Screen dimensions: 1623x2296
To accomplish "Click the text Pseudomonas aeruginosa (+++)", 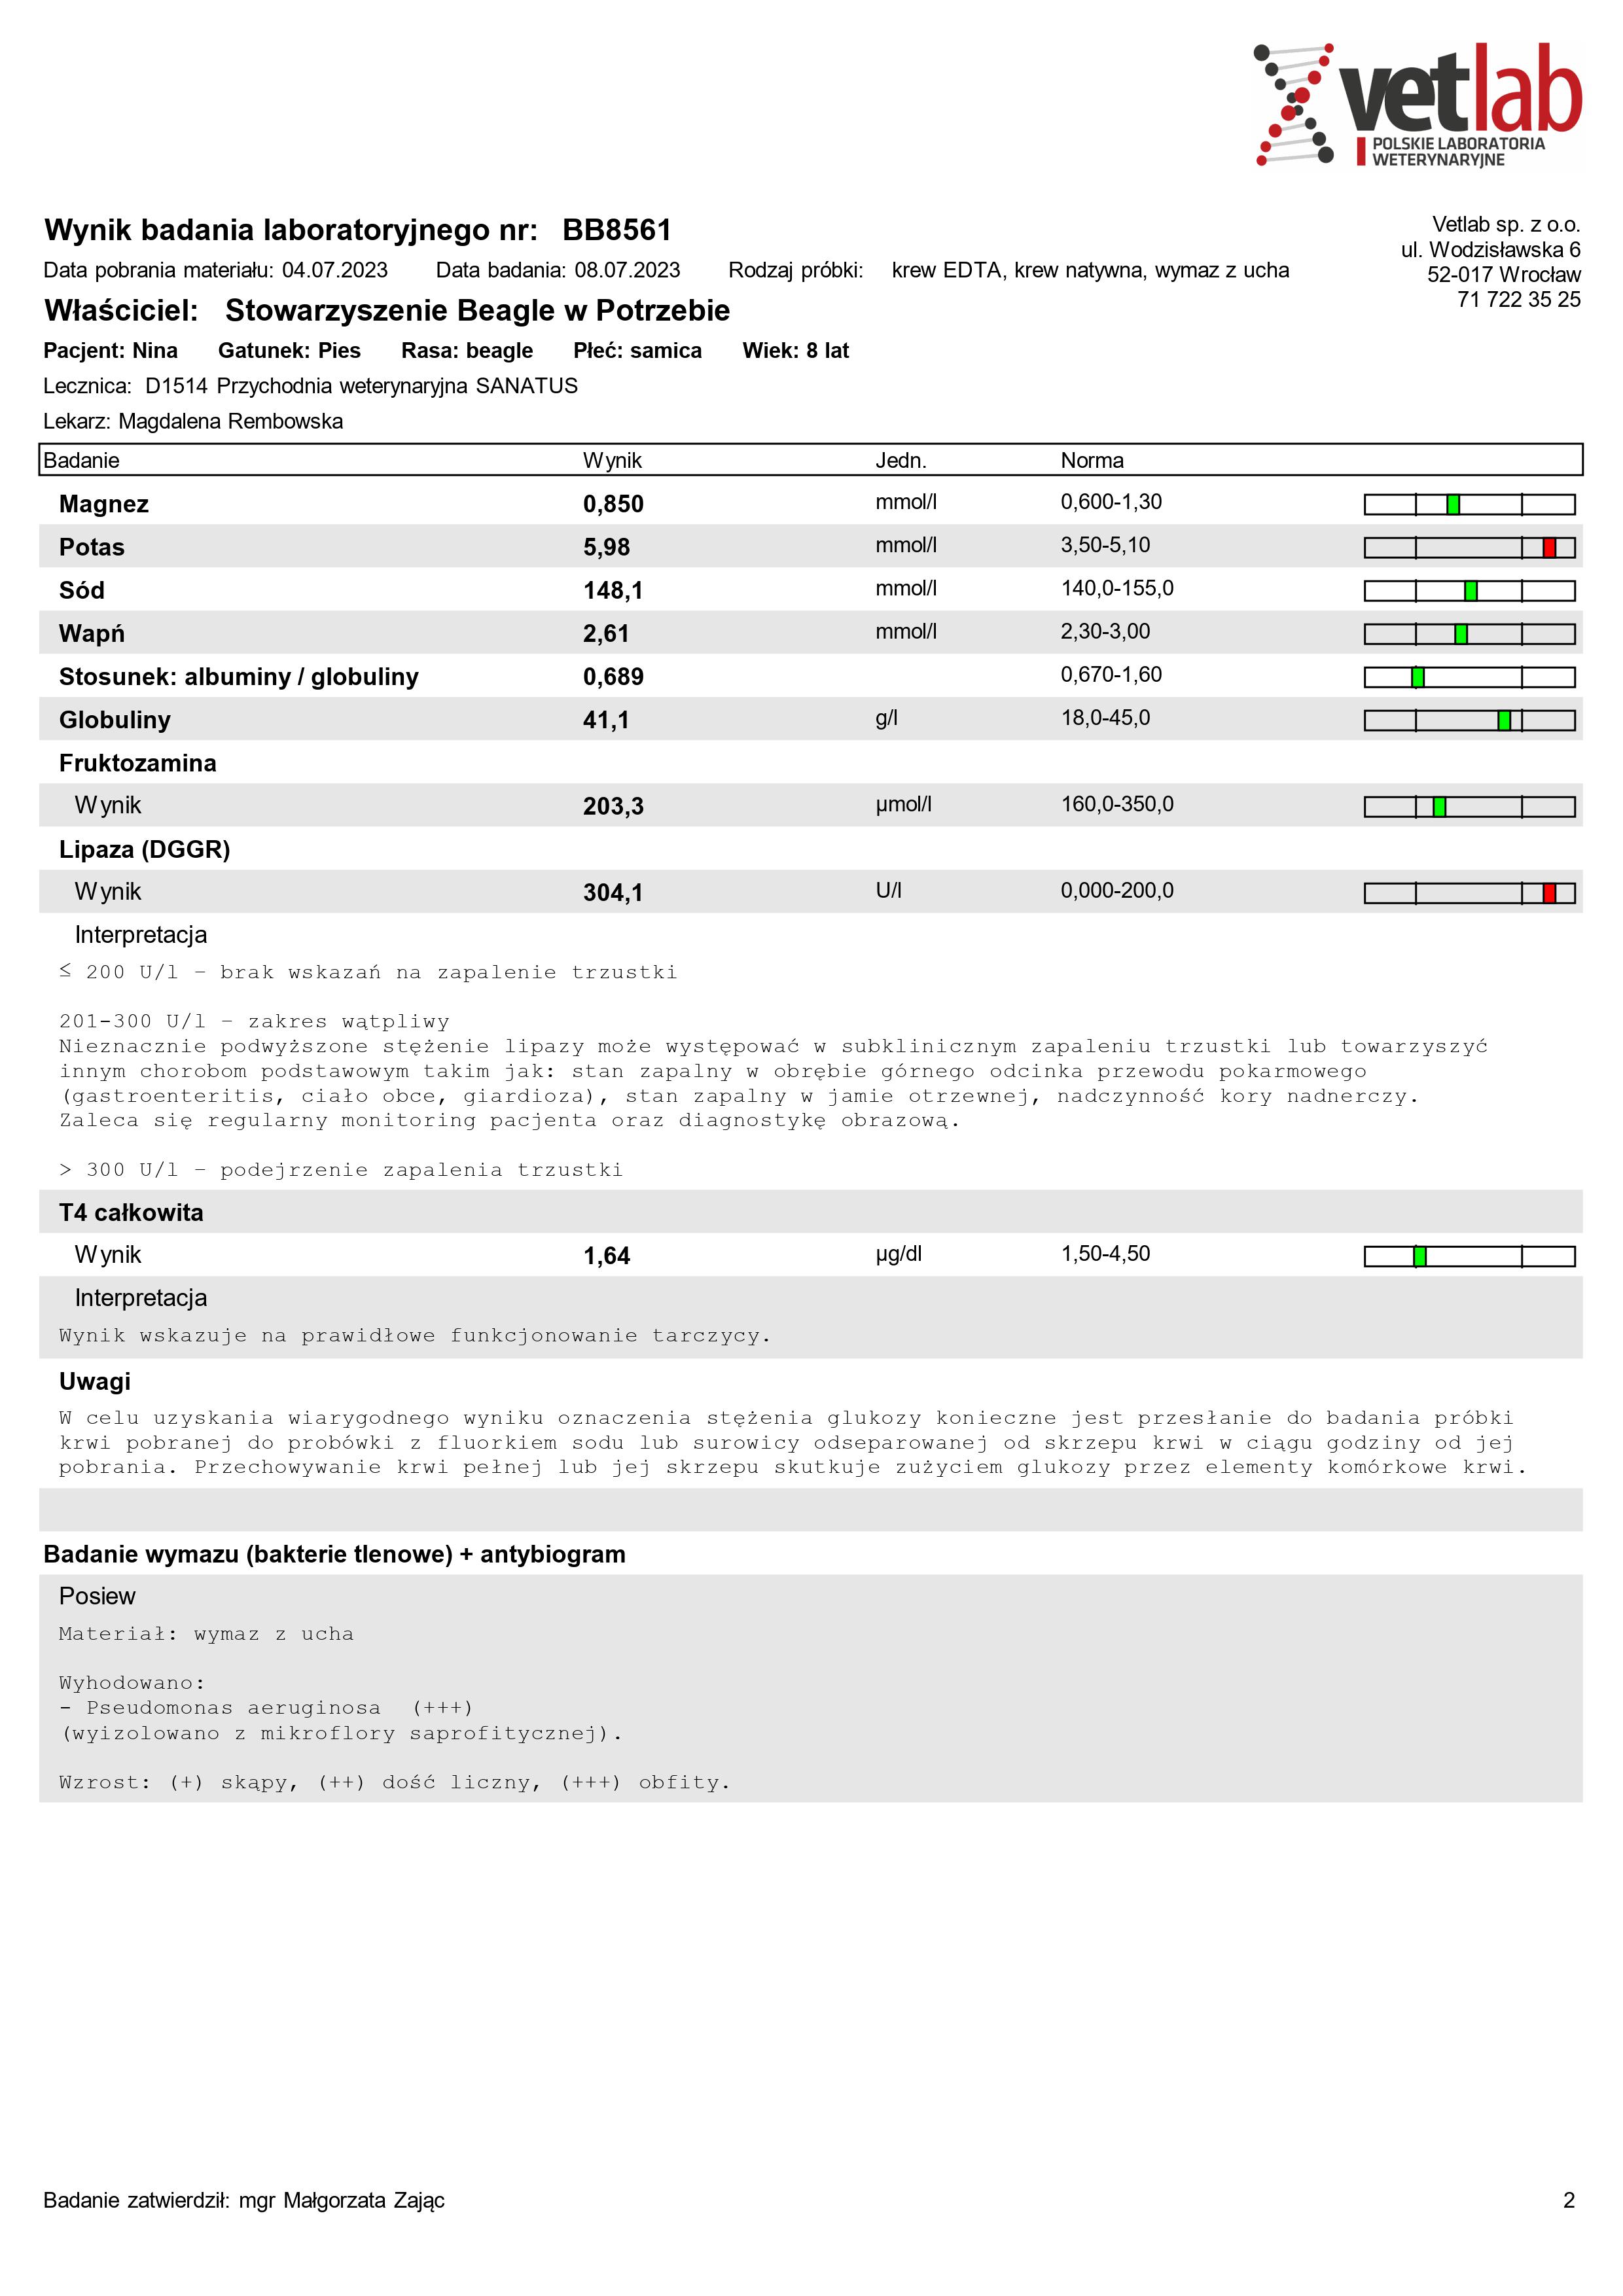I will coord(279,1708).
